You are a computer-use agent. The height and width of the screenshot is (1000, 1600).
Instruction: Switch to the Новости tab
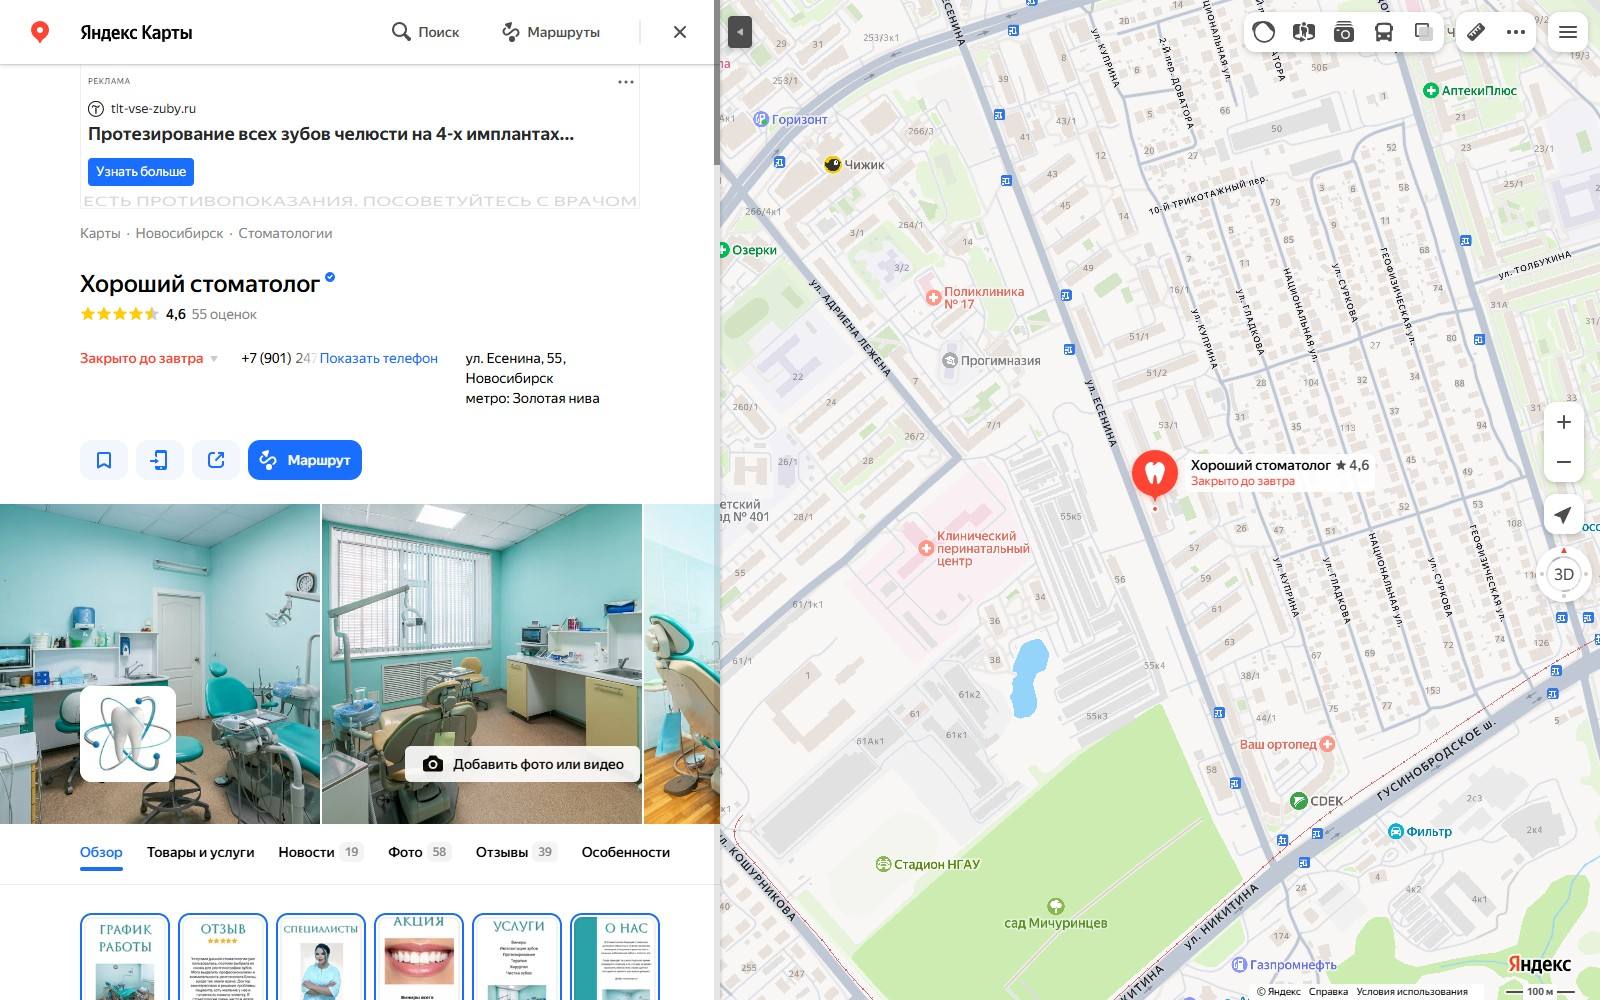[320, 852]
